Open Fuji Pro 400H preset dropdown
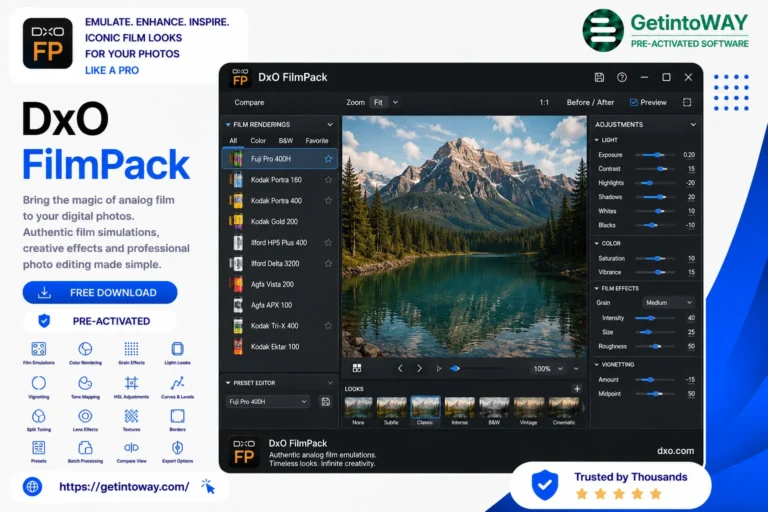768x512 pixels. (x=268, y=402)
